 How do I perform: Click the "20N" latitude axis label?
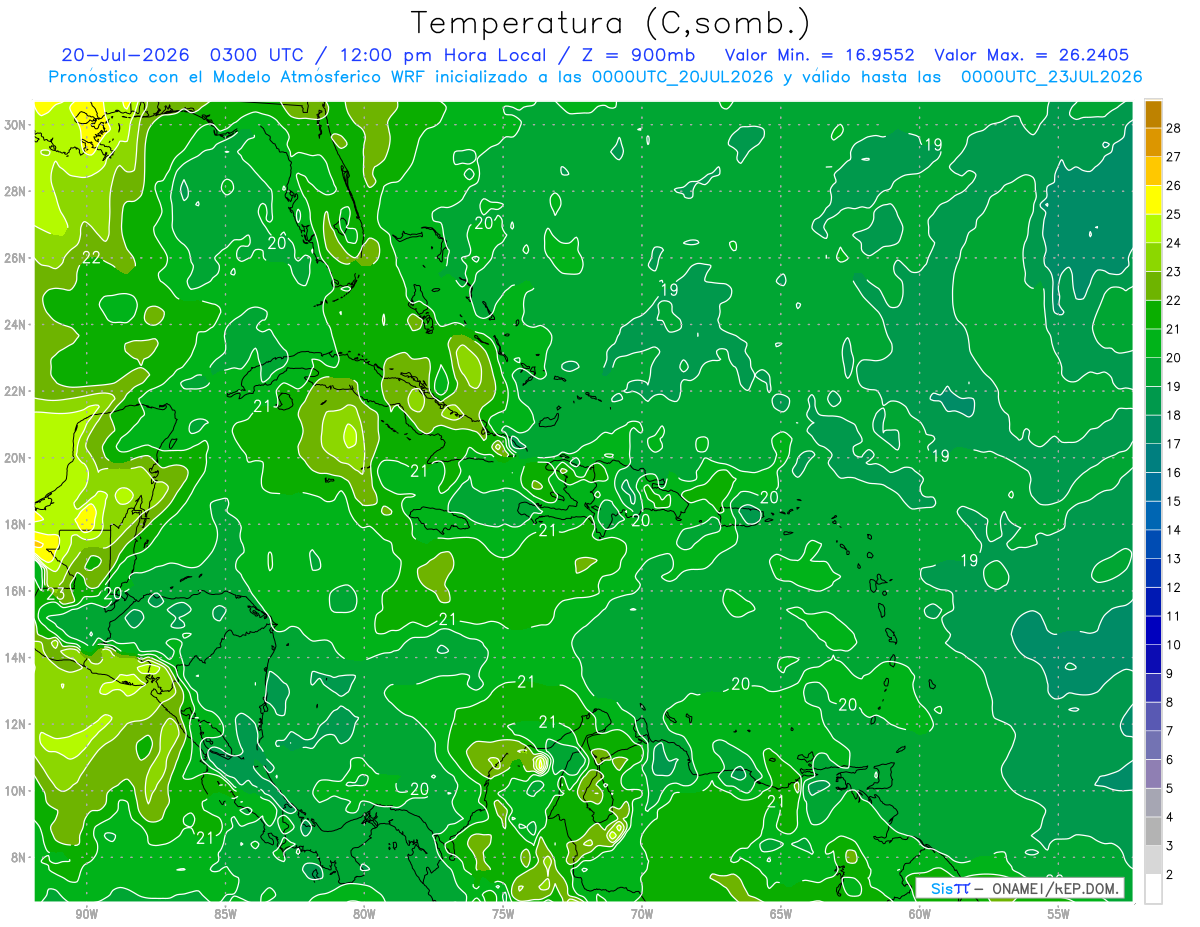point(16,457)
